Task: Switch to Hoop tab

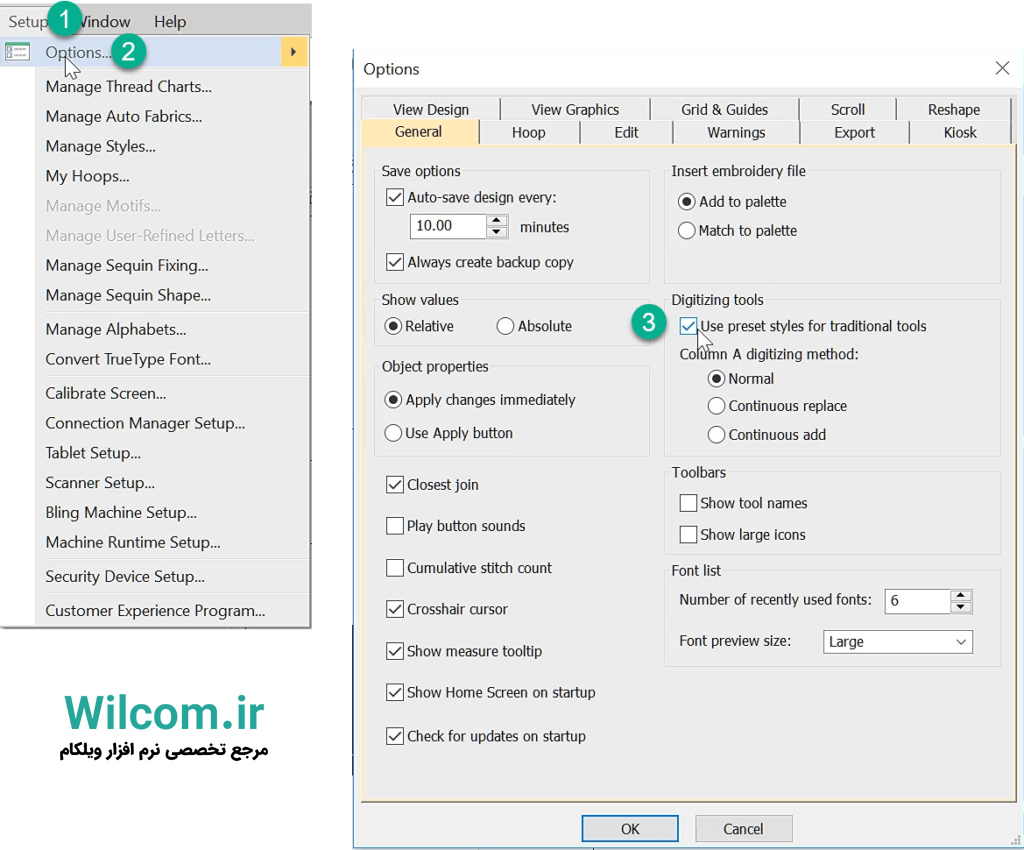Action: 528,133
